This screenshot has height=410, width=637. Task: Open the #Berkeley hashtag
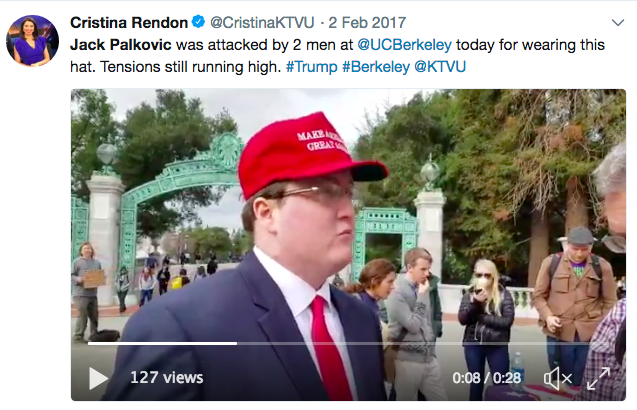(x=376, y=67)
